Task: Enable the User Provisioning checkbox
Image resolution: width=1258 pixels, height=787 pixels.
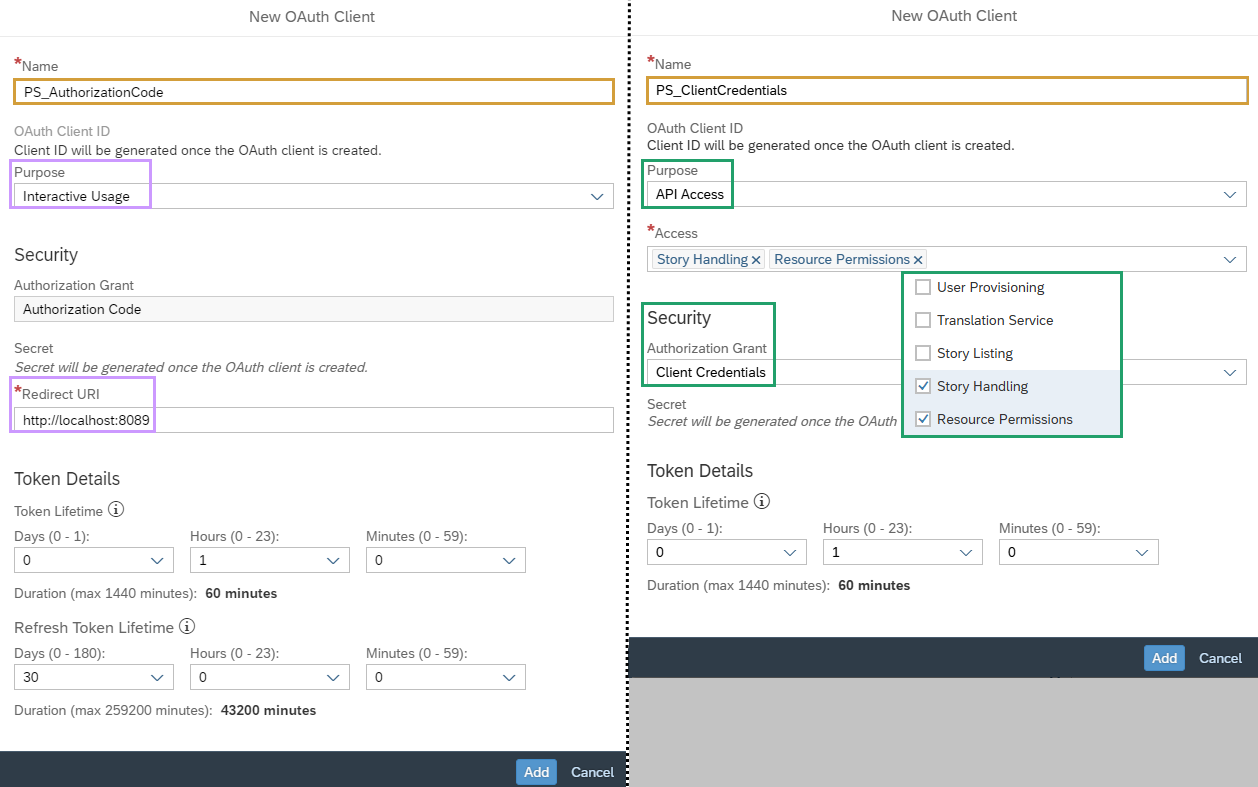Action: (923, 288)
